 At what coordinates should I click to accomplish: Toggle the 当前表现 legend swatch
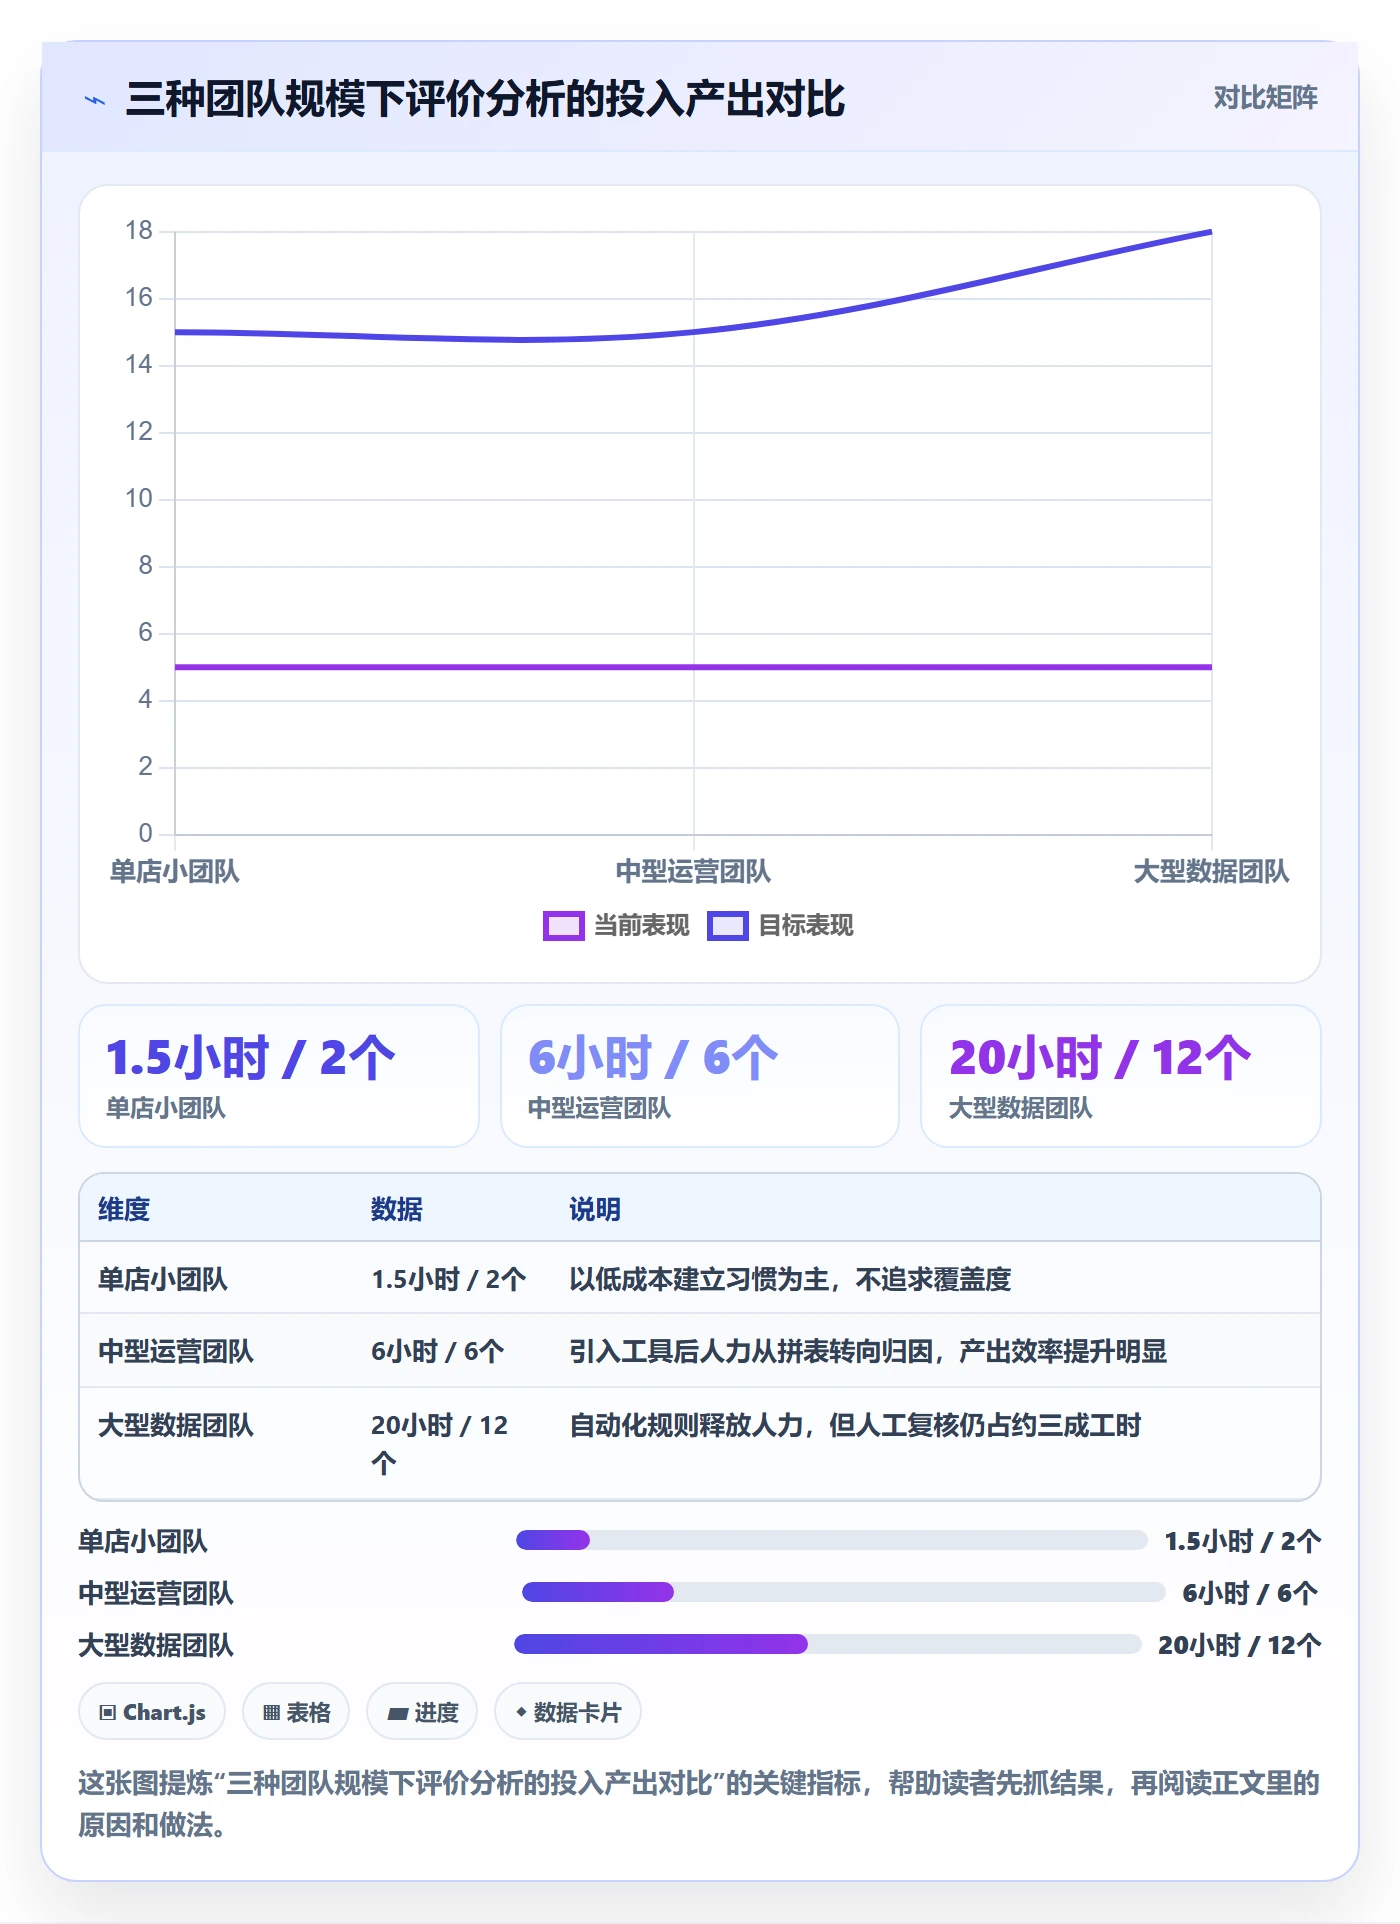[x=563, y=926]
